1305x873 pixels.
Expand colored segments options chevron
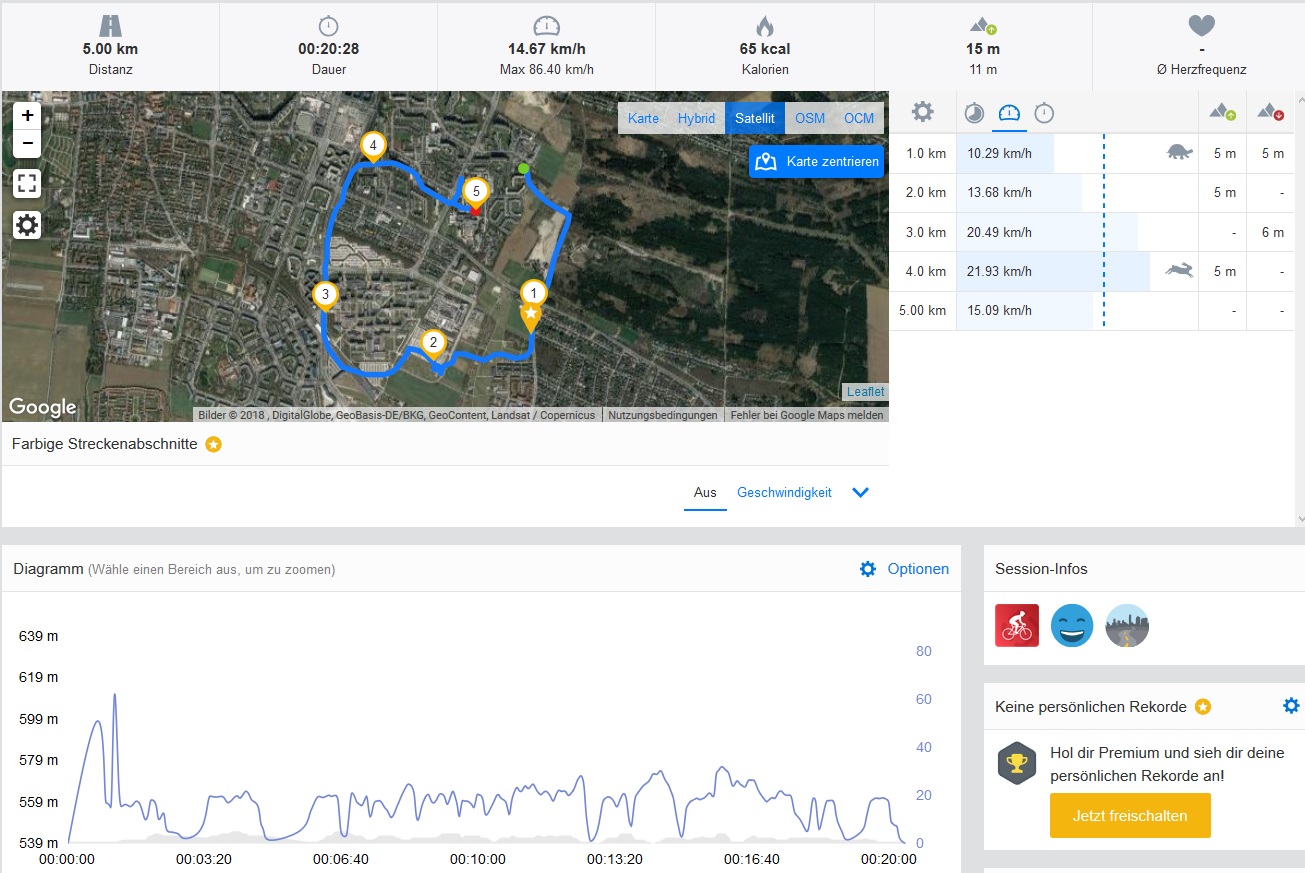(860, 492)
